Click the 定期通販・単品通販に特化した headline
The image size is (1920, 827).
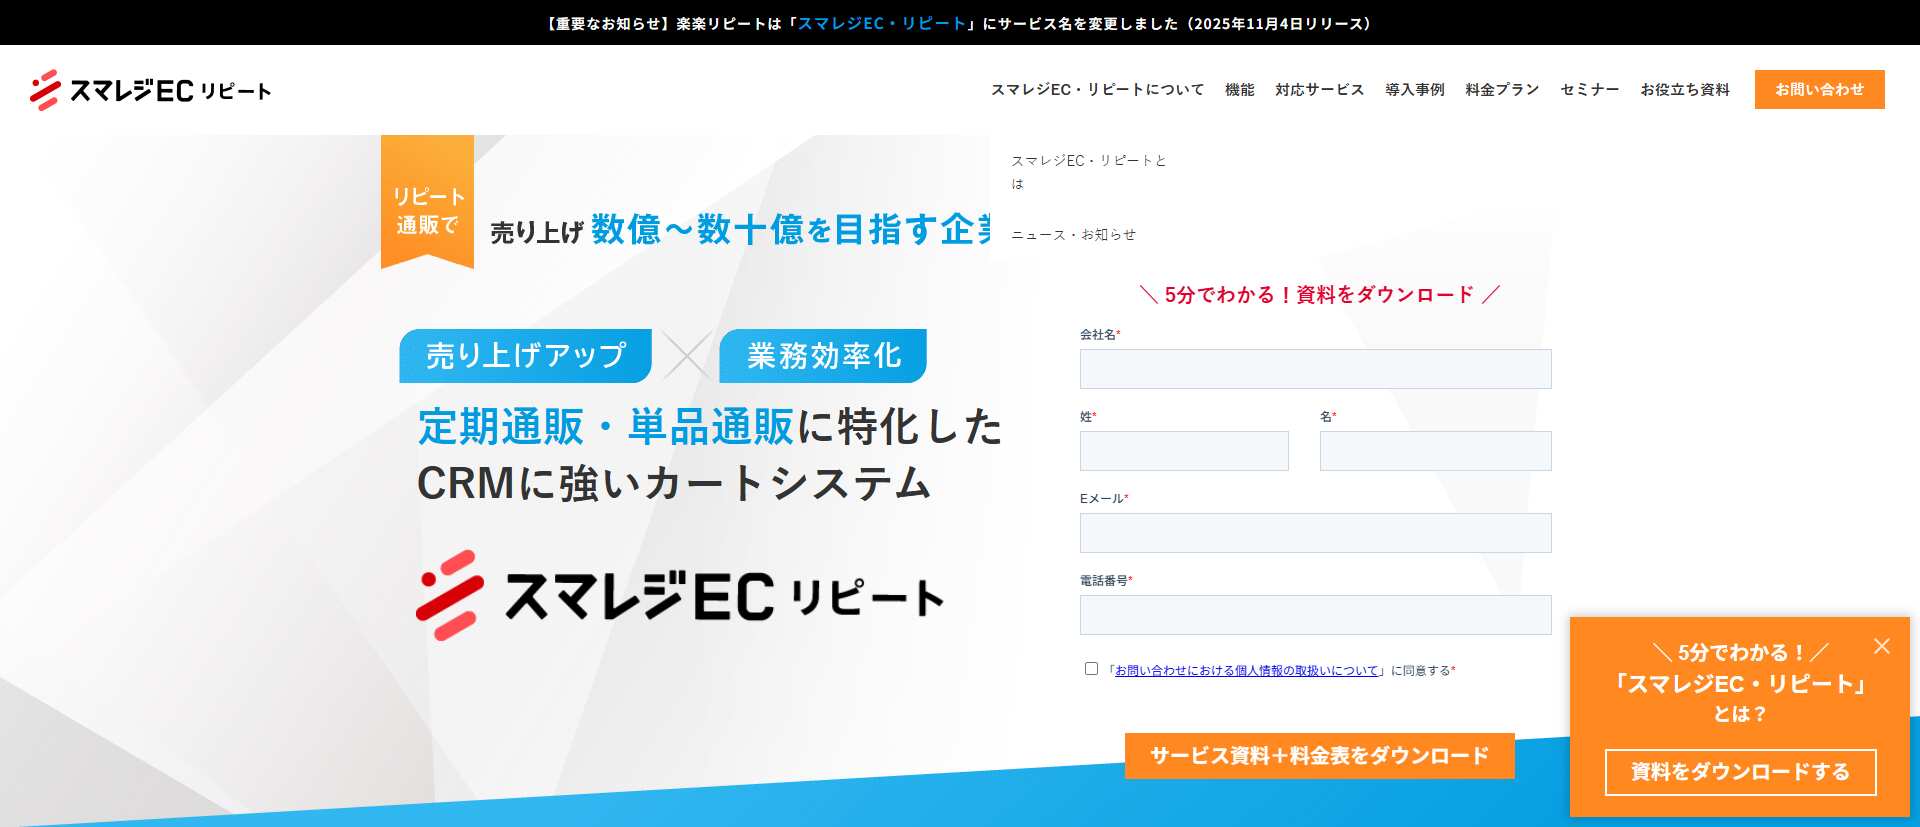(x=710, y=427)
